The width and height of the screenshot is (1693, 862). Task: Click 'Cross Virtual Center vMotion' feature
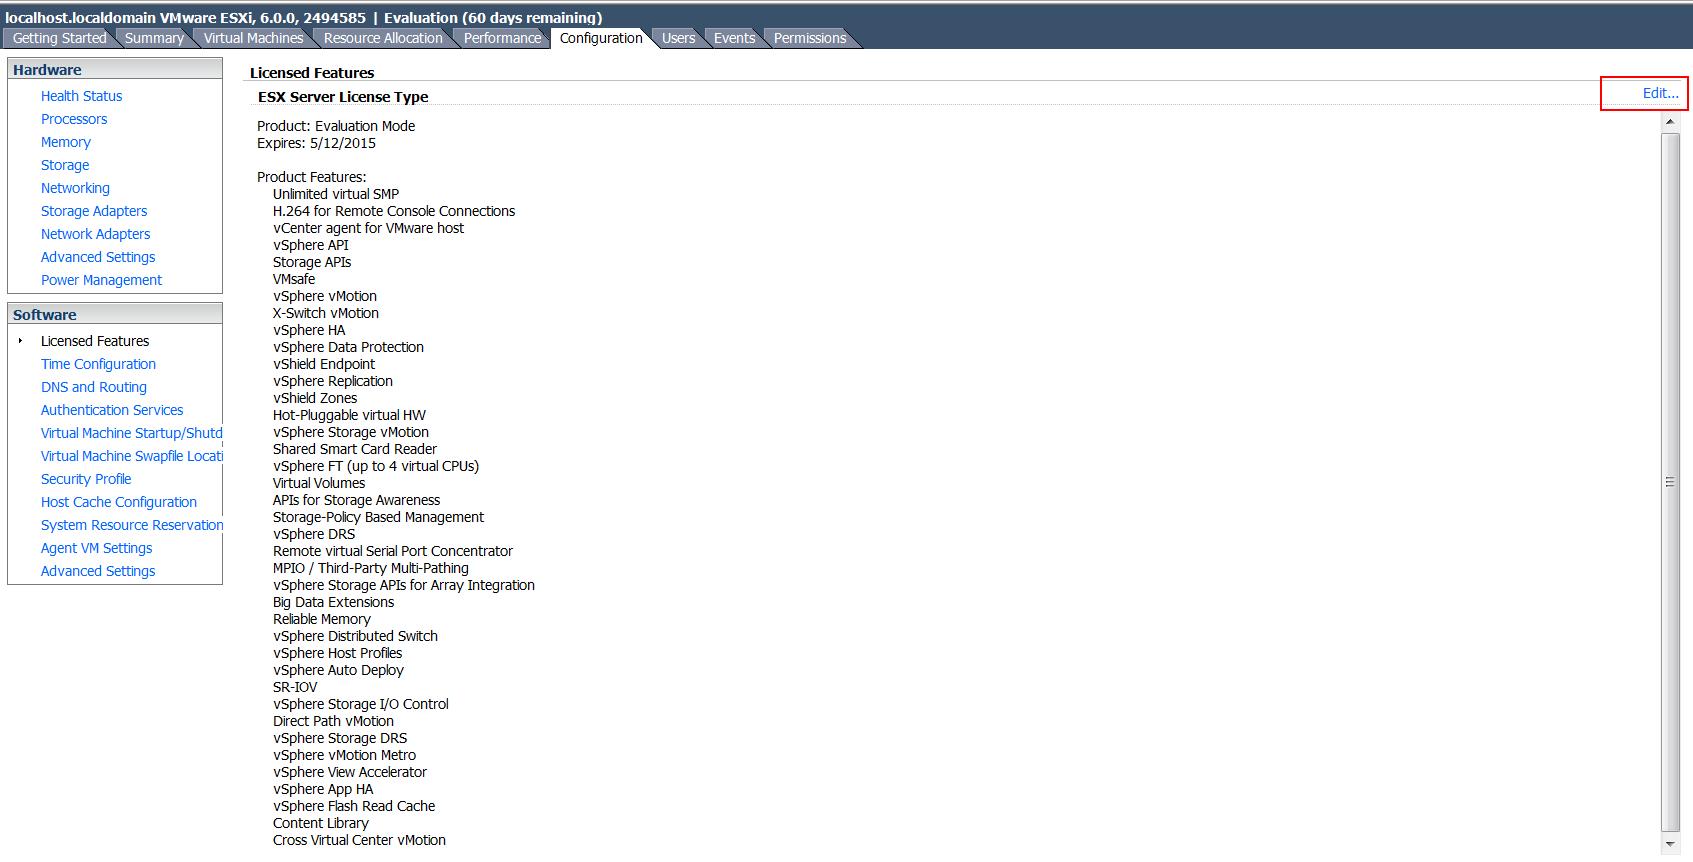(359, 840)
